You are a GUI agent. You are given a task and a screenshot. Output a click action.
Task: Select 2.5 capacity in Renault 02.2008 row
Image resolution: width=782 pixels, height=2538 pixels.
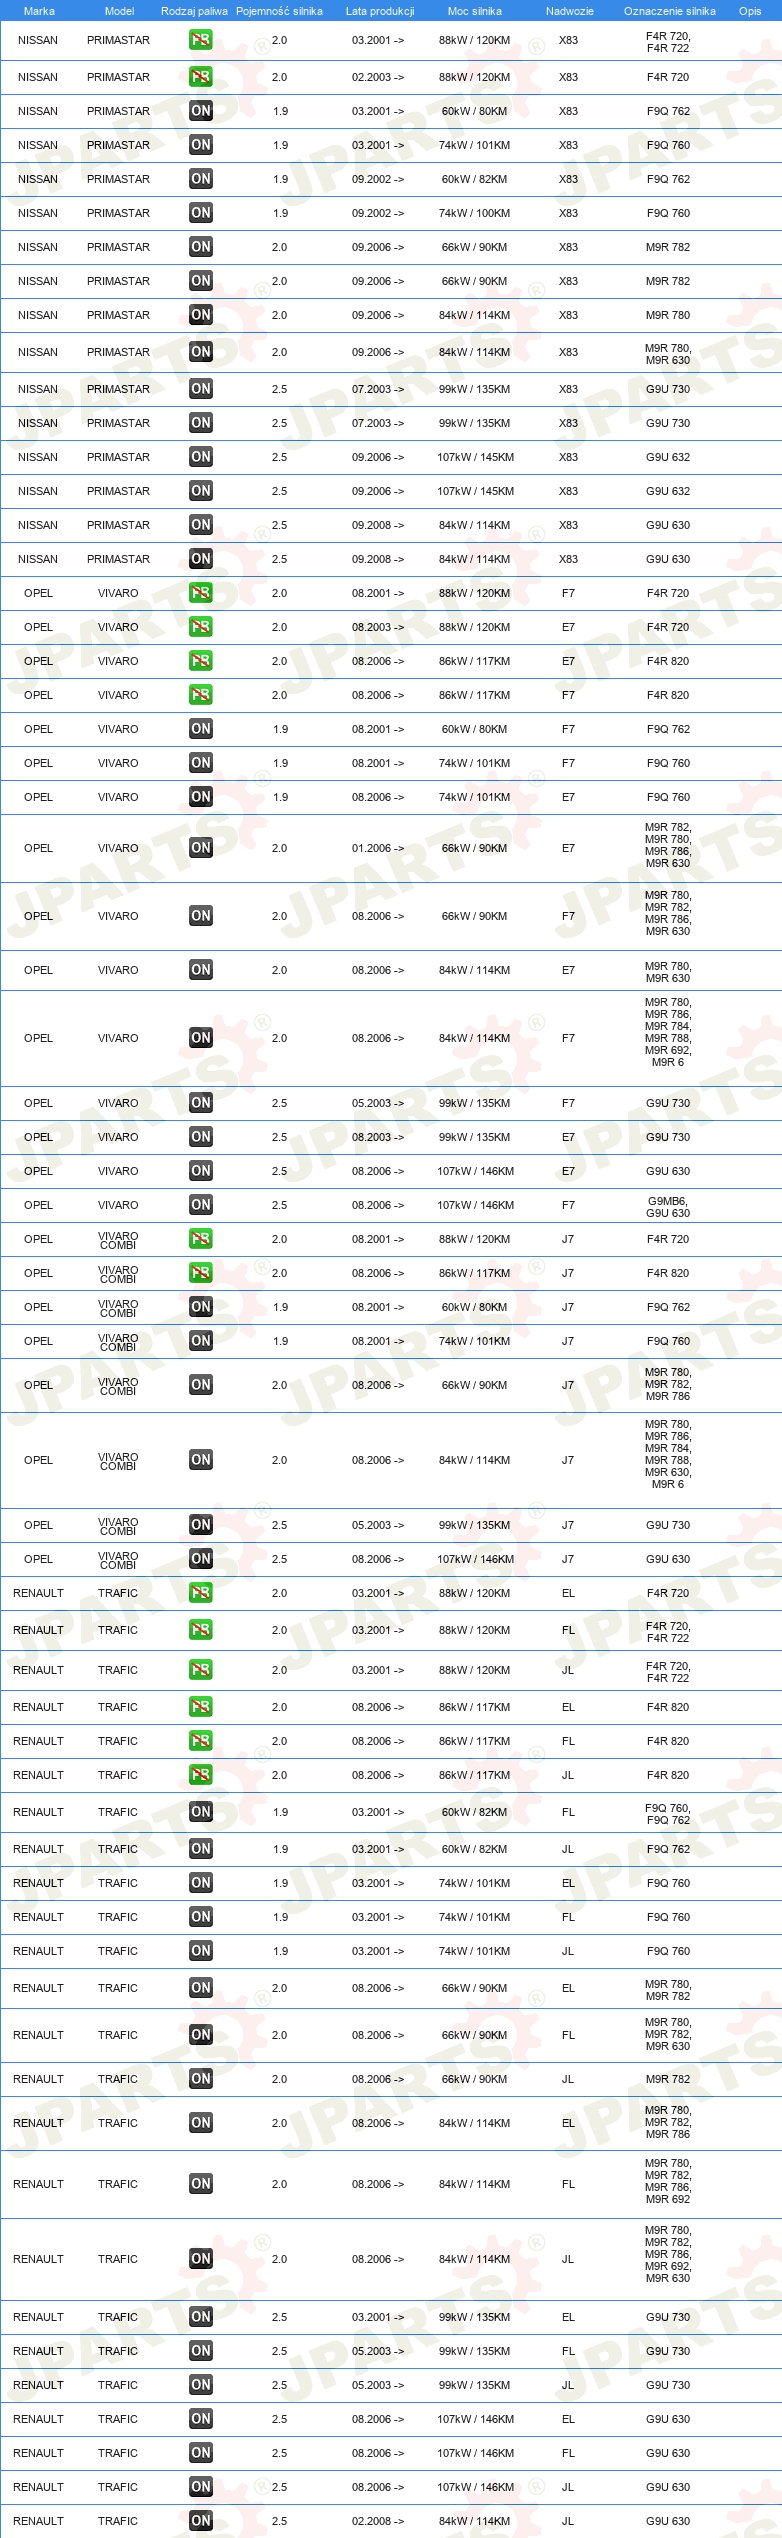(279, 2521)
